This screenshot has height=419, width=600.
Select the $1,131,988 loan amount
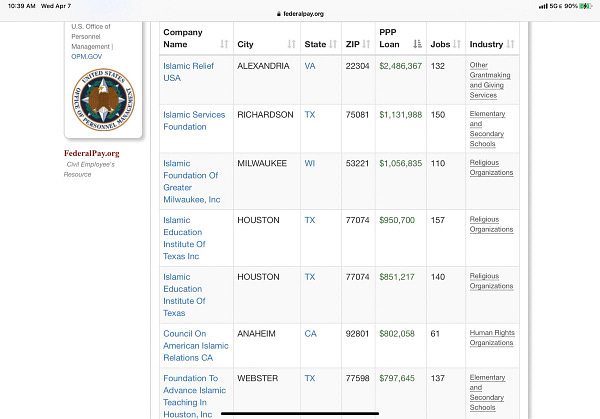401,114
